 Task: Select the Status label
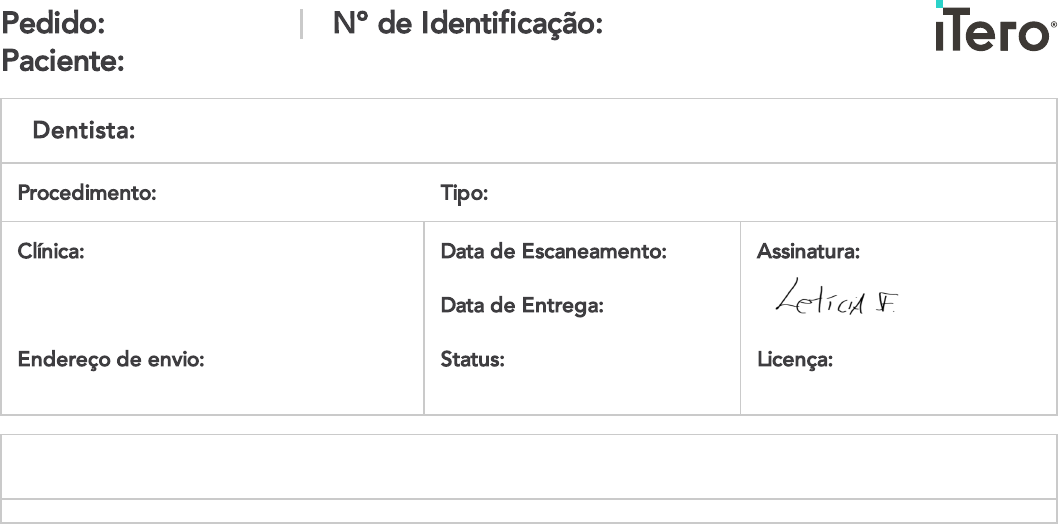472,360
